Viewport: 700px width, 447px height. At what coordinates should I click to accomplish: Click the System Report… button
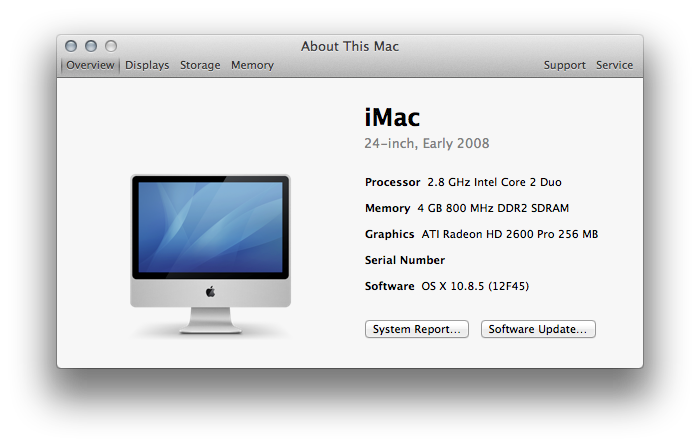(417, 329)
